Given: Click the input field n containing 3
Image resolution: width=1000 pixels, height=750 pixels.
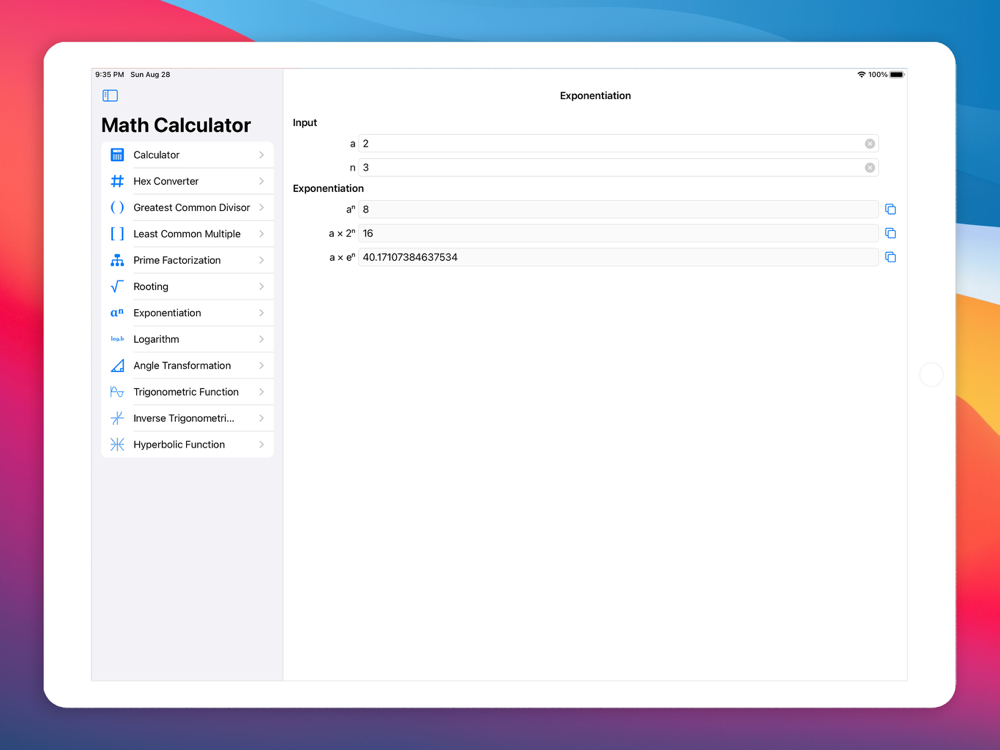Looking at the screenshot, I should coord(618,168).
